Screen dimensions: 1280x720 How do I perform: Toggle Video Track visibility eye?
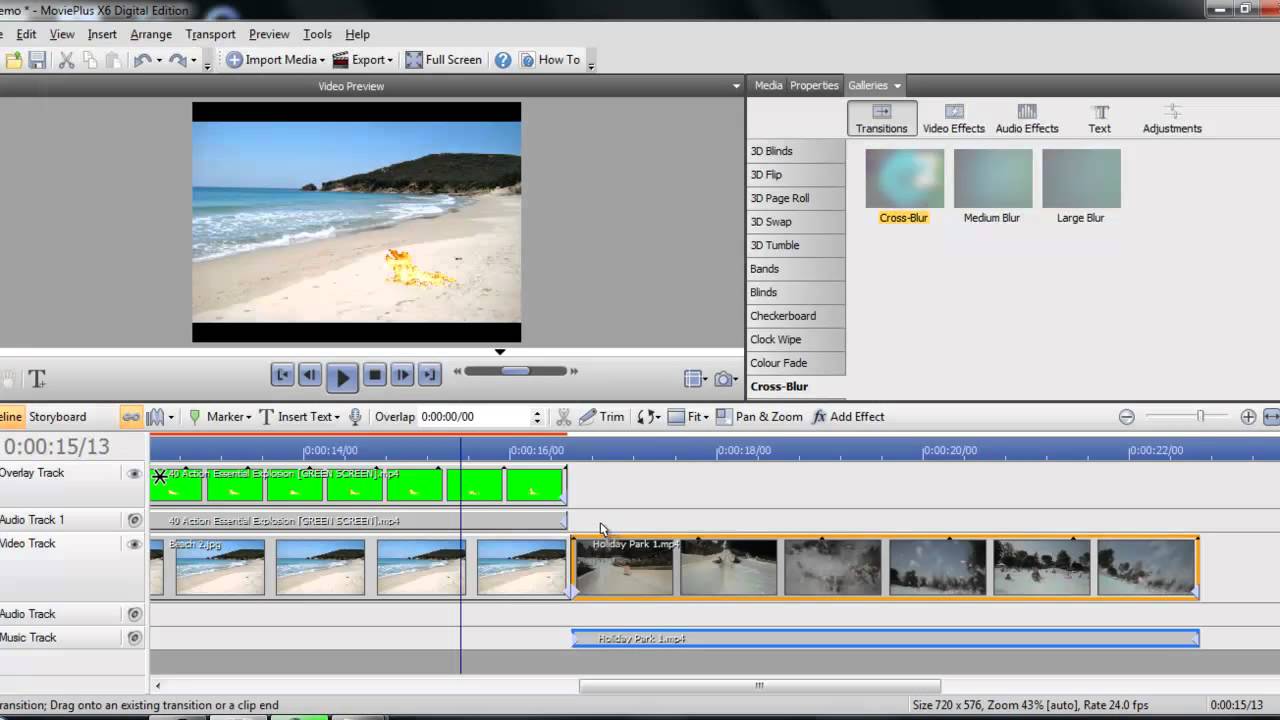(135, 544)
